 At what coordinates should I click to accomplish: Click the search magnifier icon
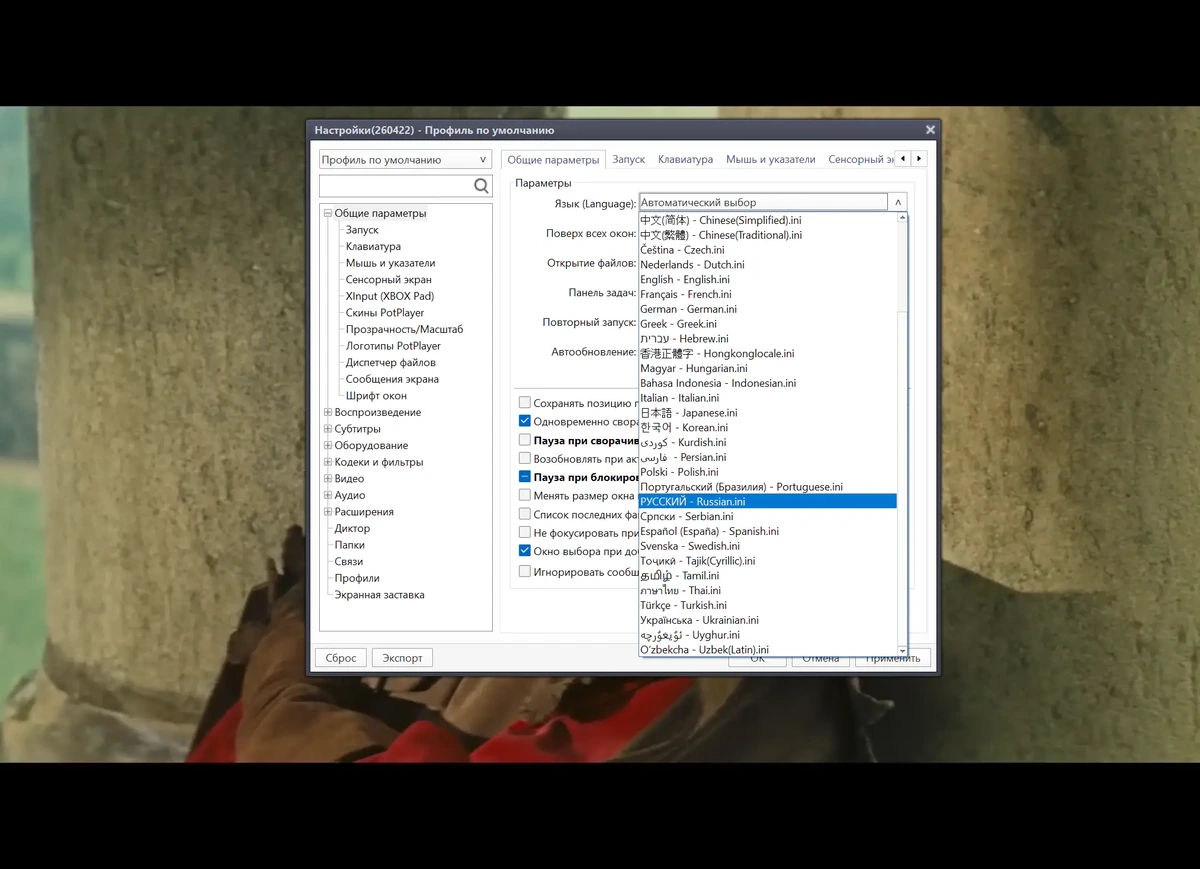point(481,186)
